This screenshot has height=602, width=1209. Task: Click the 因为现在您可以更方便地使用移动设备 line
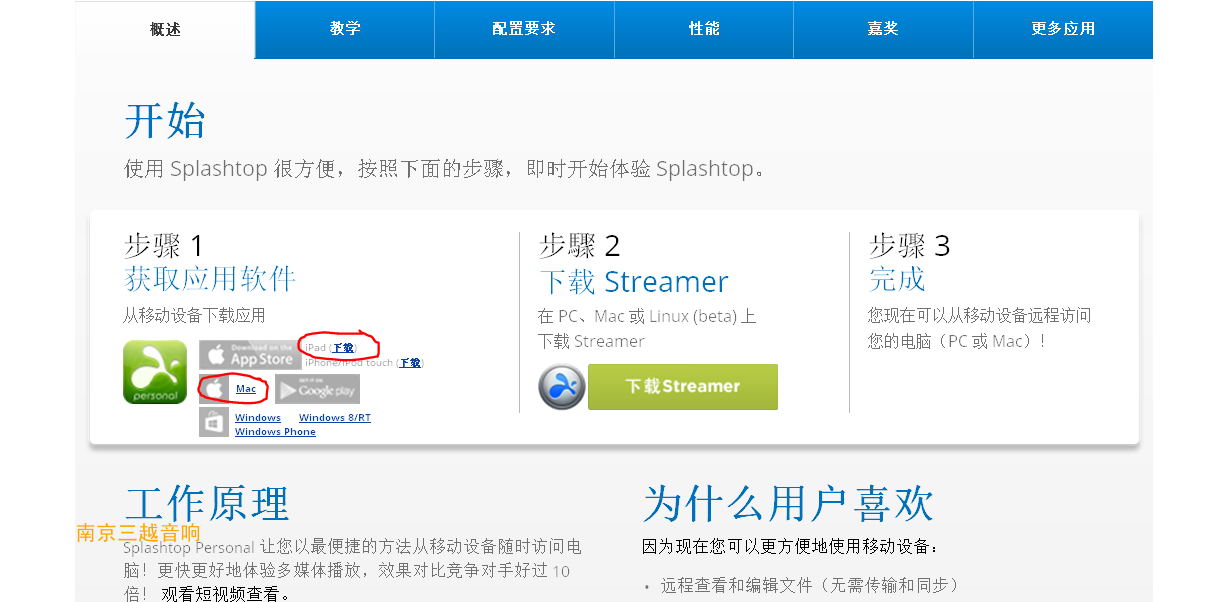point(791,547)
